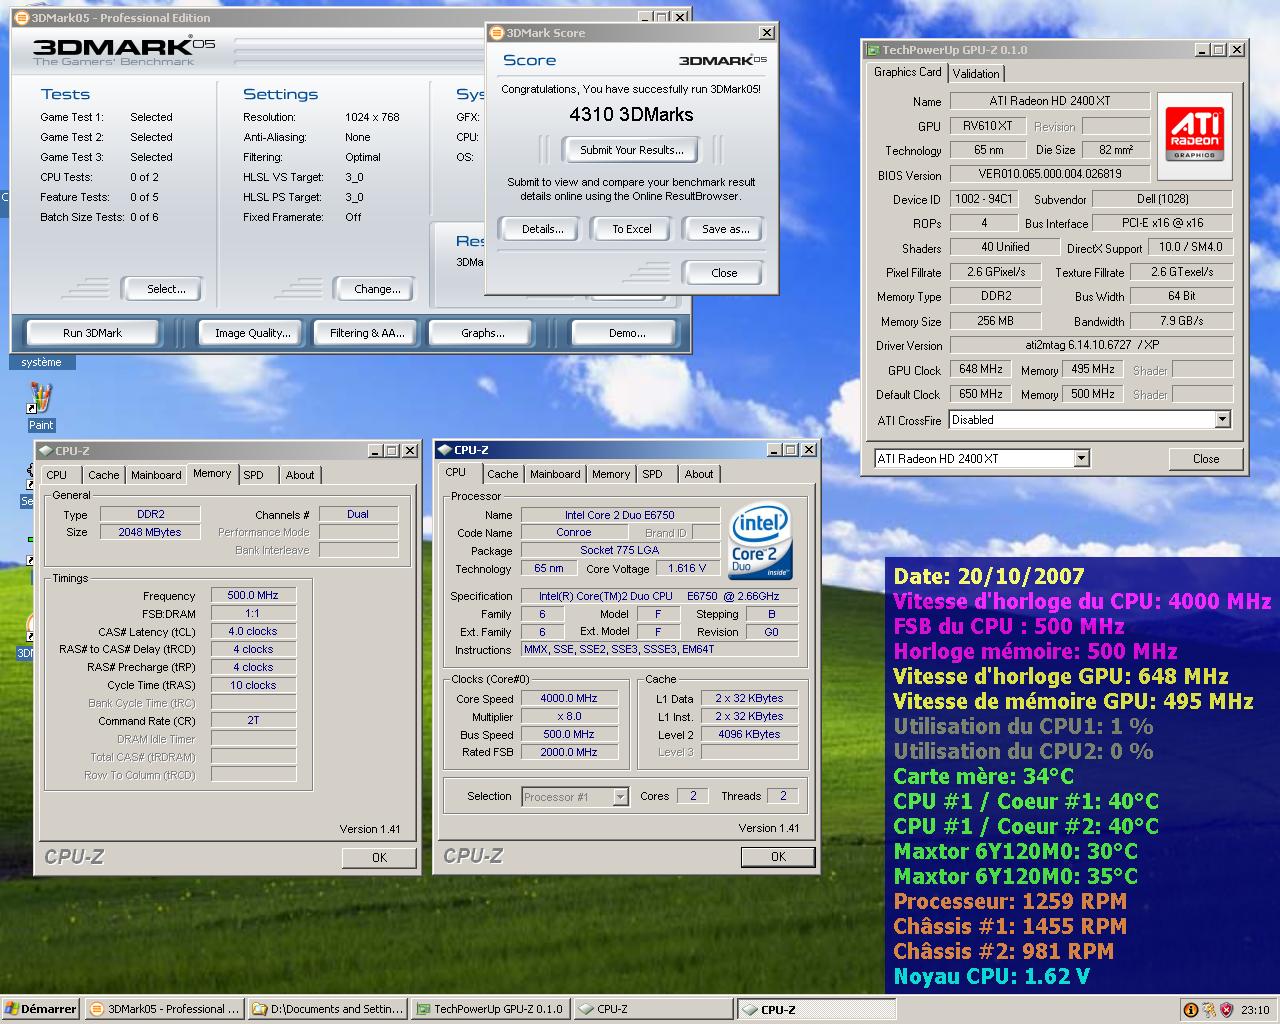
Task: Open Memory tab in right CPU-Z window
Action: (611, 474)
